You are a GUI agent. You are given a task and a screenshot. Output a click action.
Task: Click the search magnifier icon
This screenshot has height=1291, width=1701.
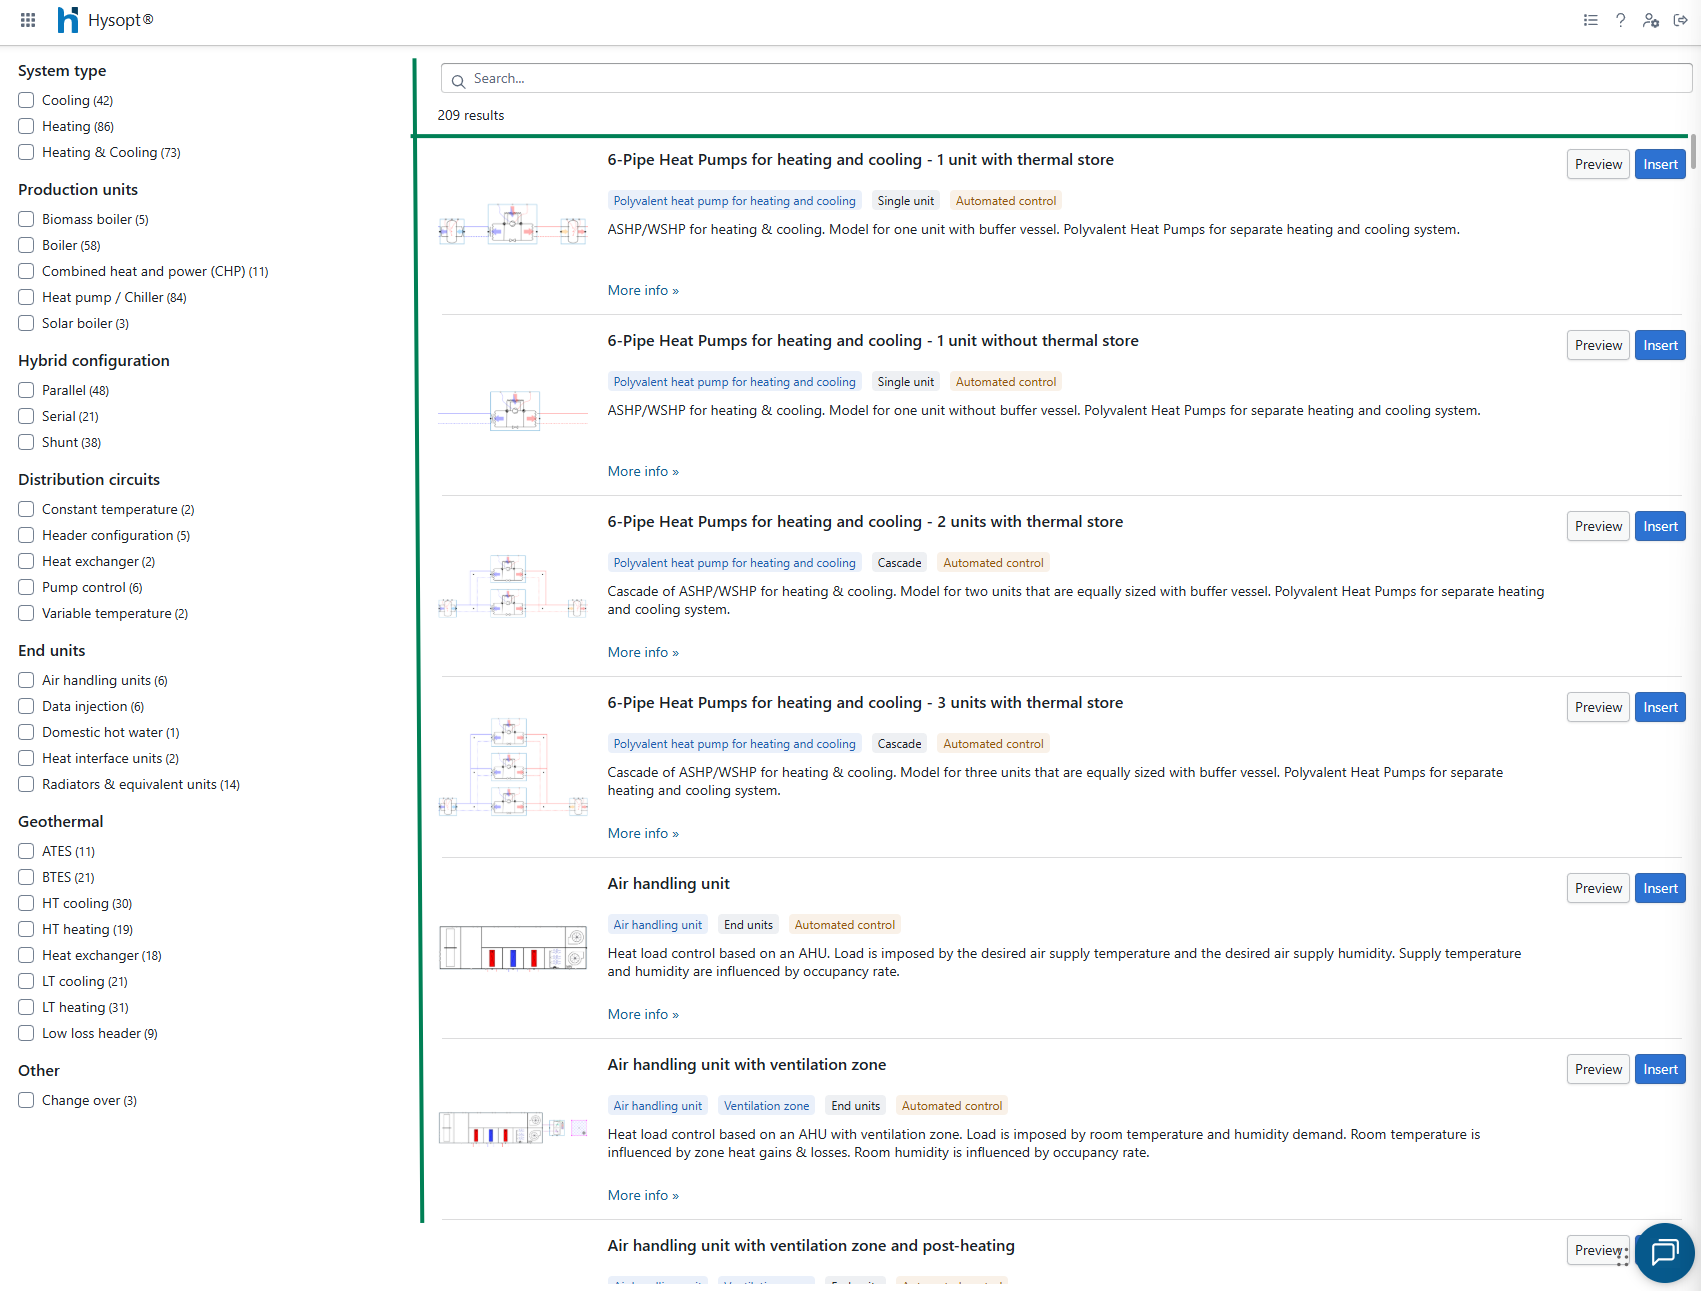458,81
